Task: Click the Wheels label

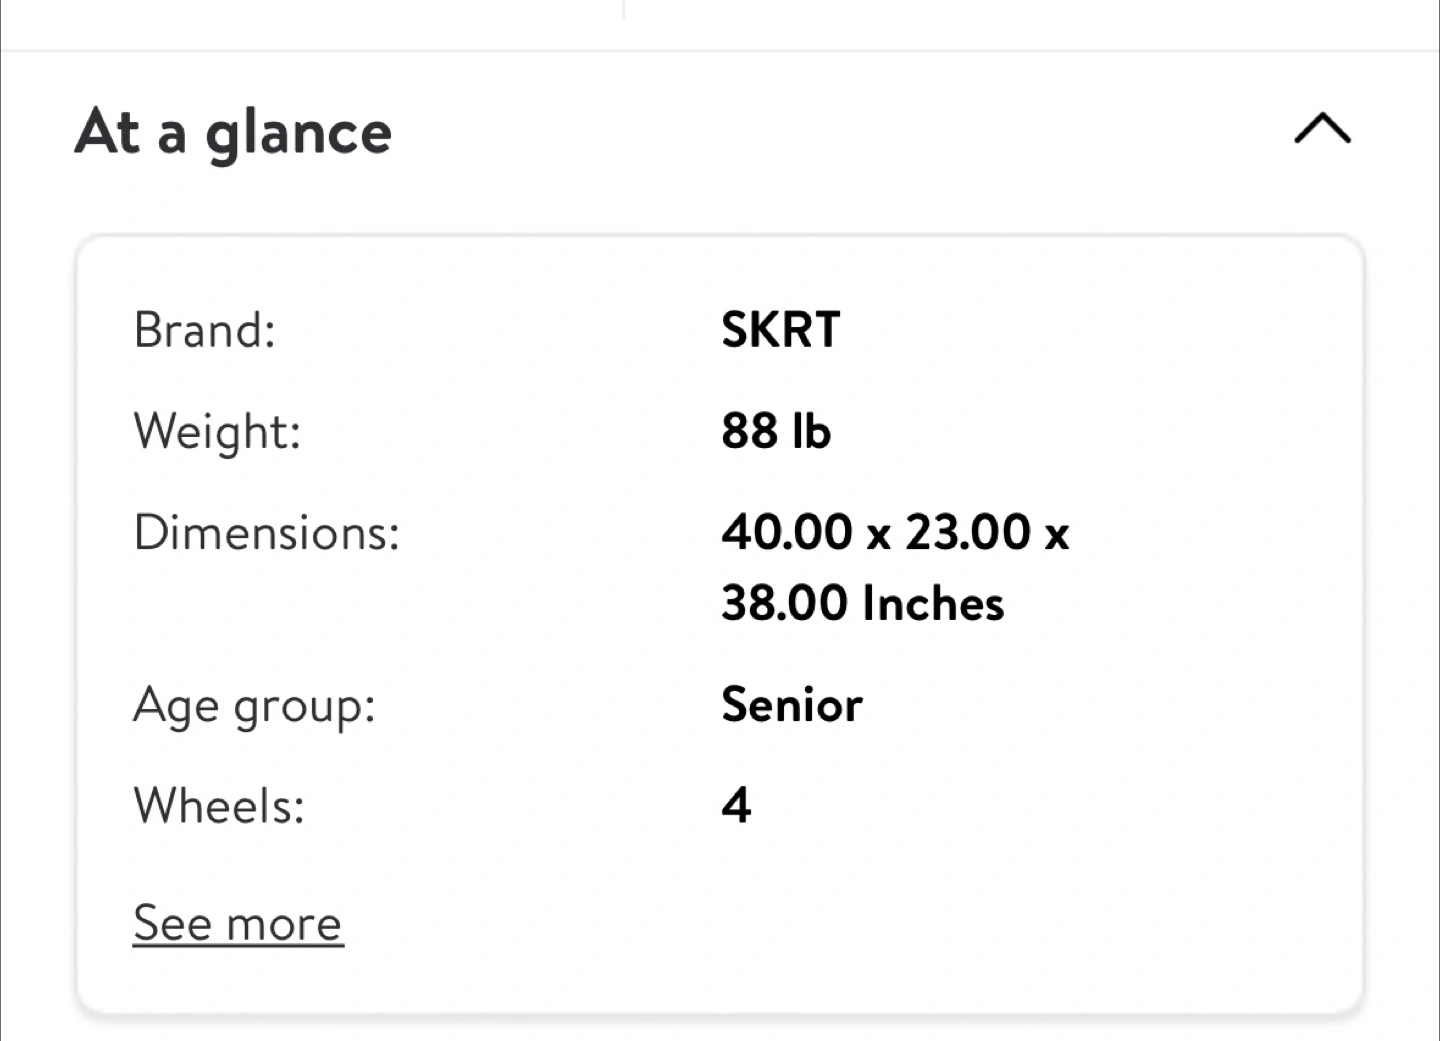Action: pos(219,805)
